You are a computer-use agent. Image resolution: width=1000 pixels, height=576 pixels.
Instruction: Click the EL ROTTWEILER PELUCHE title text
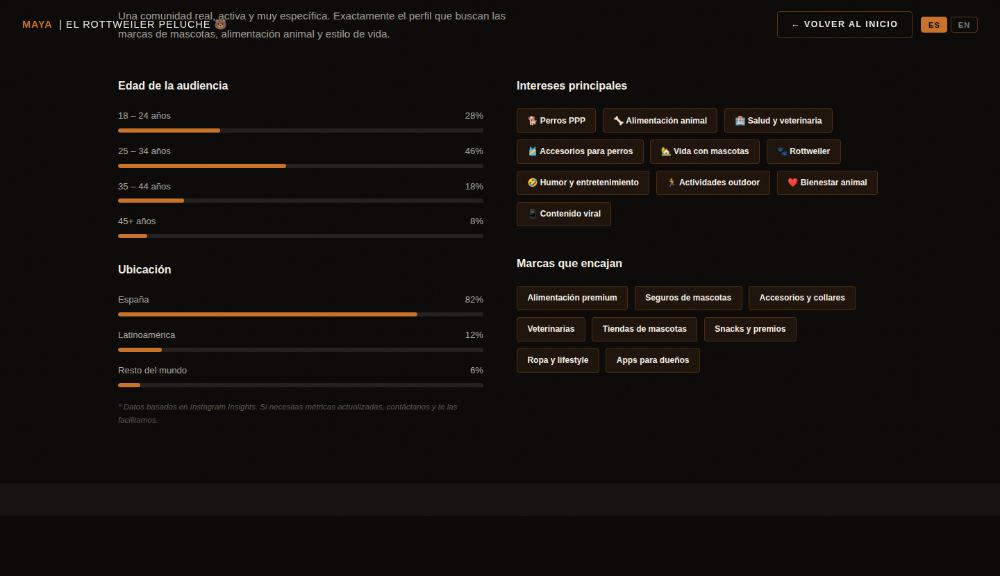click(x=138, y=24)
